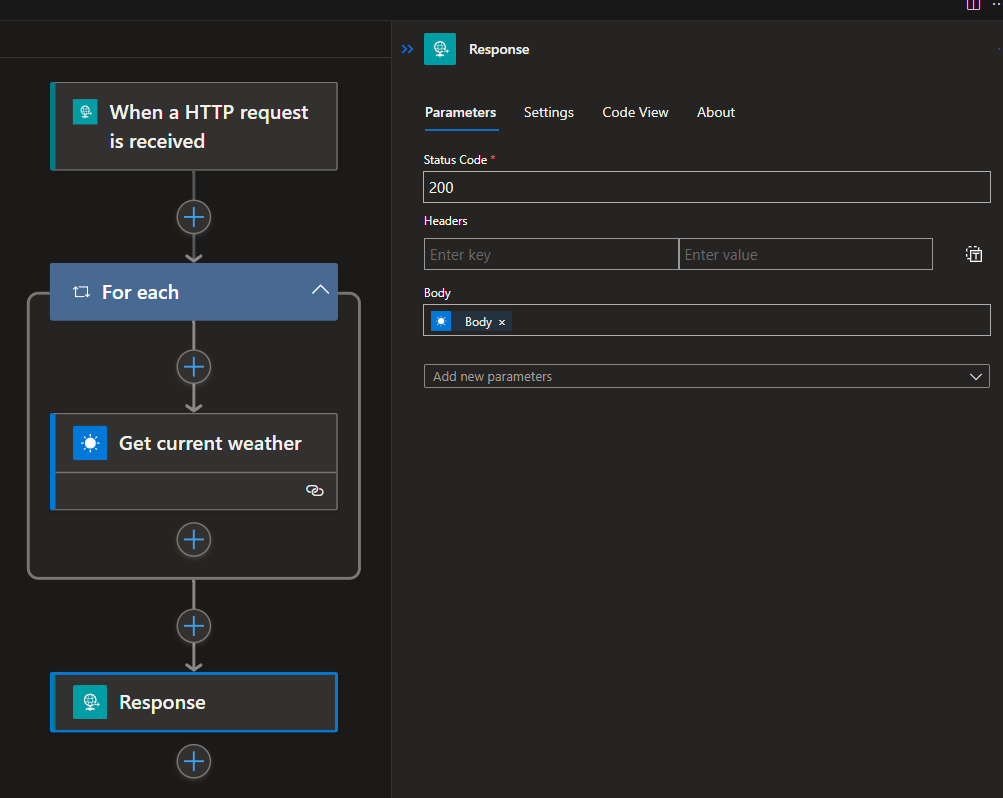Click the Response title in the panel header
Viewport: 1003px width, 798px height.
click(499, 49)
